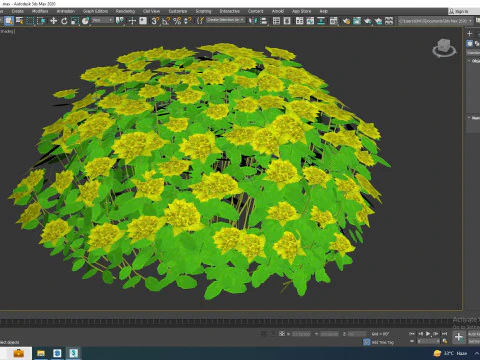Toggle the Scene Explorer
480x360 pixels.
pos(276,21)
